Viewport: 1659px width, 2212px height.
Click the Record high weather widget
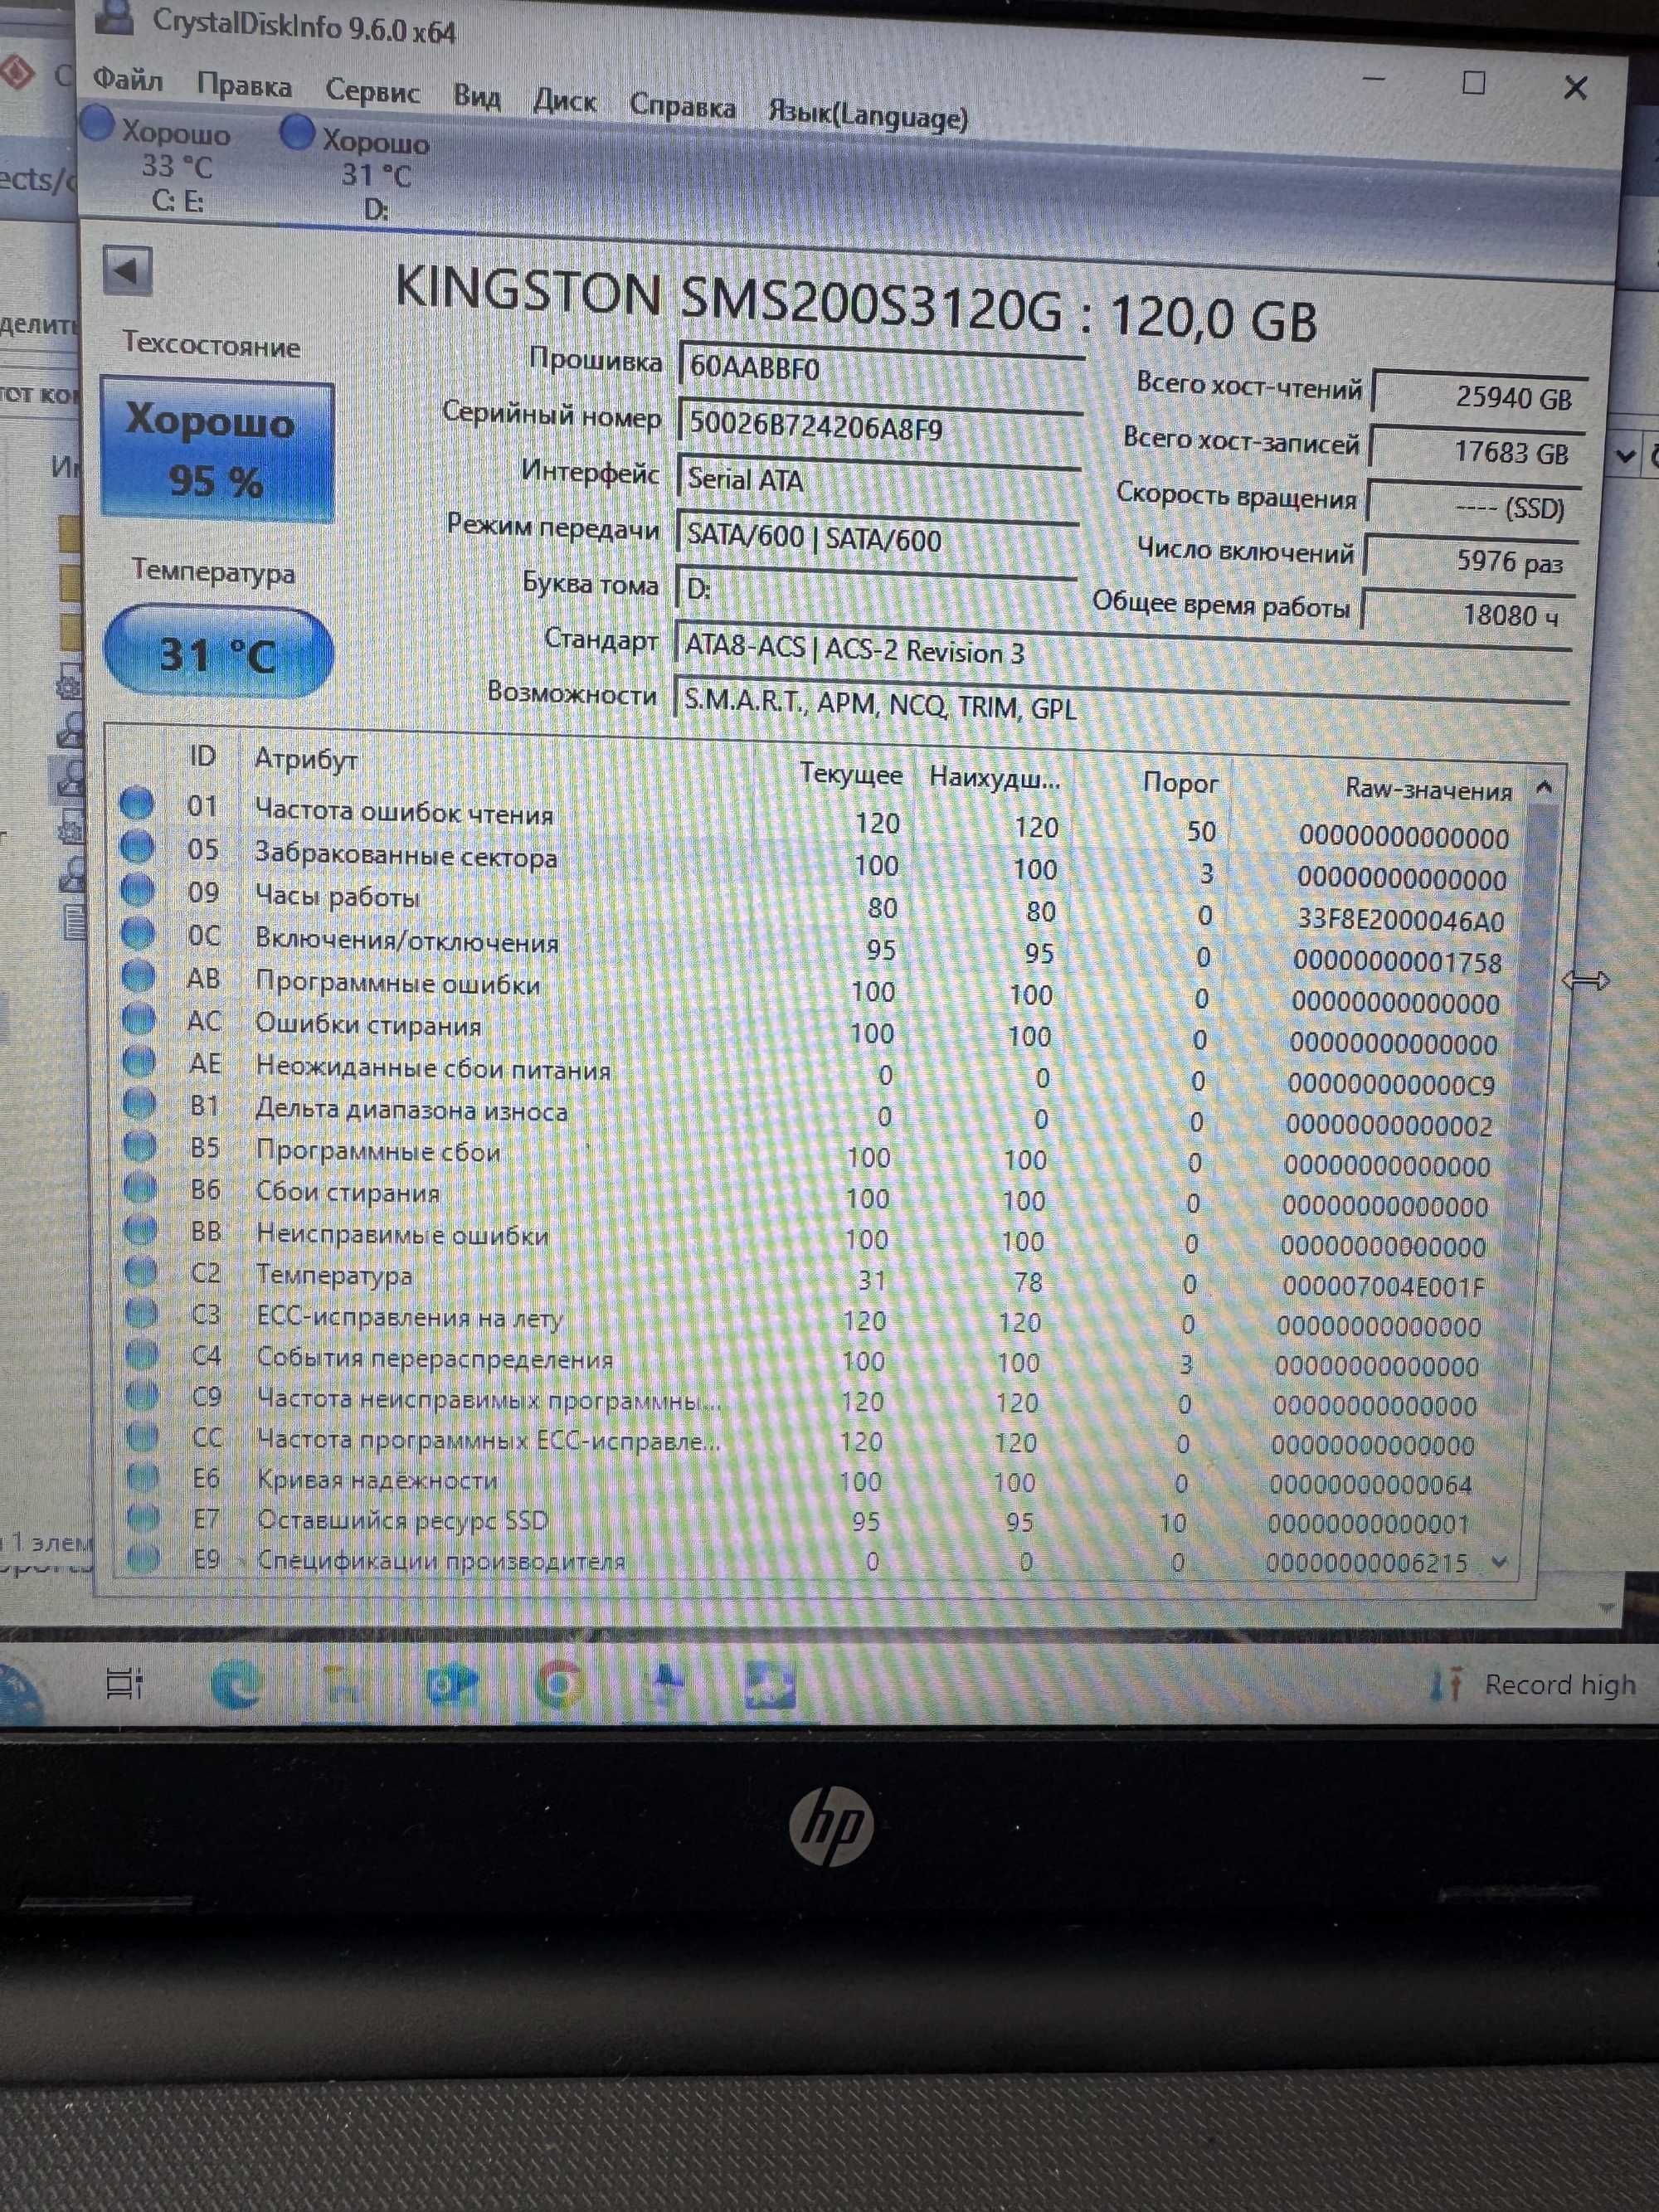coord(1534,1685)
